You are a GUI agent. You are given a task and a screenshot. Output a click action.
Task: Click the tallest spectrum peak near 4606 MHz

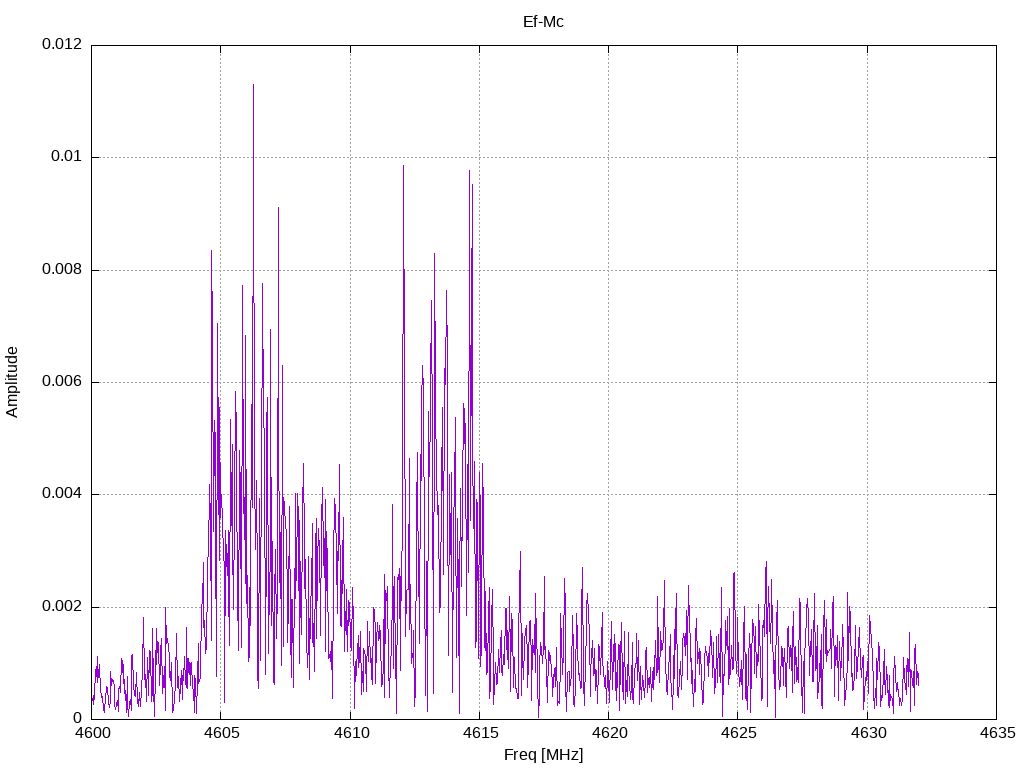(x=253, y=86)
